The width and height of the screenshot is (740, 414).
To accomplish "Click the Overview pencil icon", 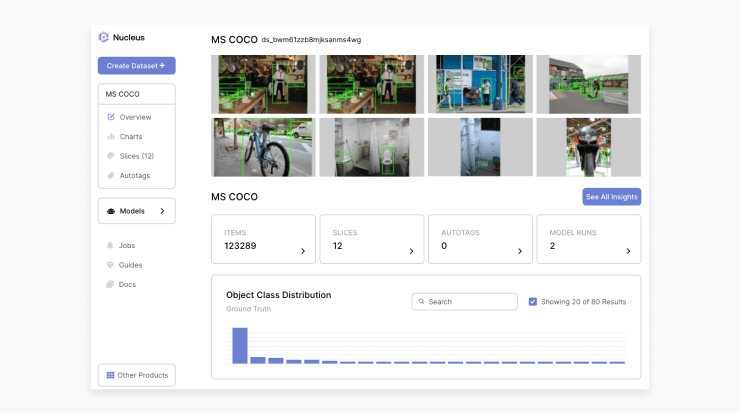I will click(x=111, y=117).
